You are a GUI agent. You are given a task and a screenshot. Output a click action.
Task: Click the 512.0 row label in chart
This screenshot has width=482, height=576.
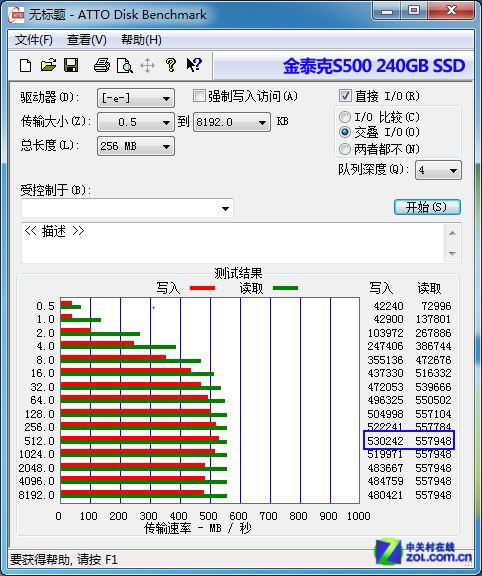[x=39, y=441]
